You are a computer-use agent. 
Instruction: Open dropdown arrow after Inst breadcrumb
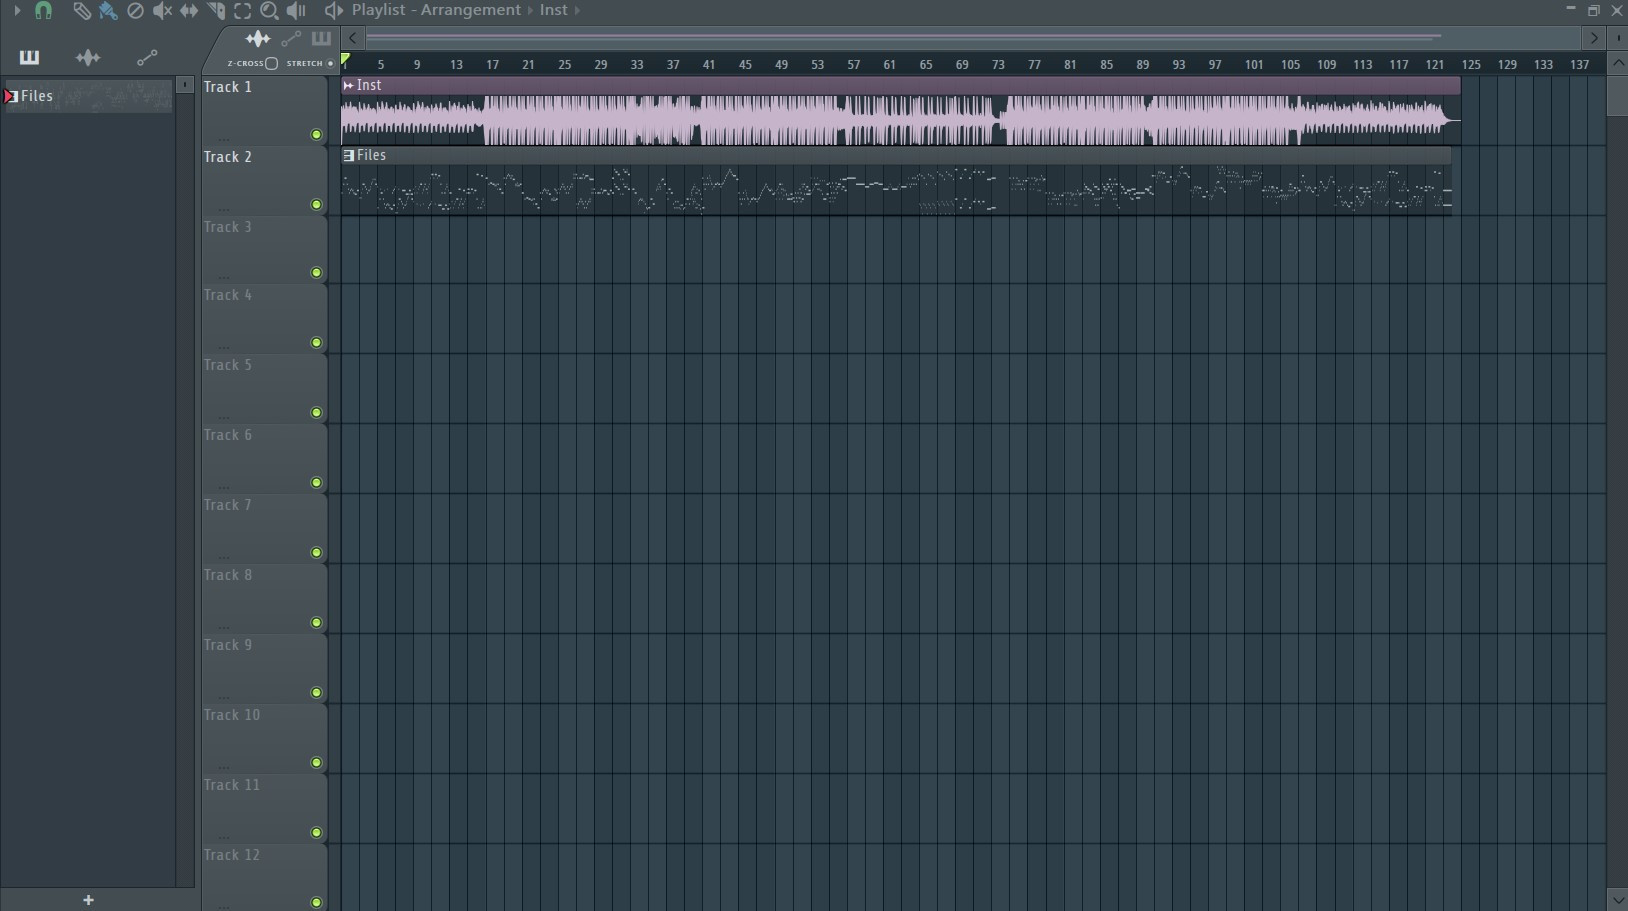577,10
